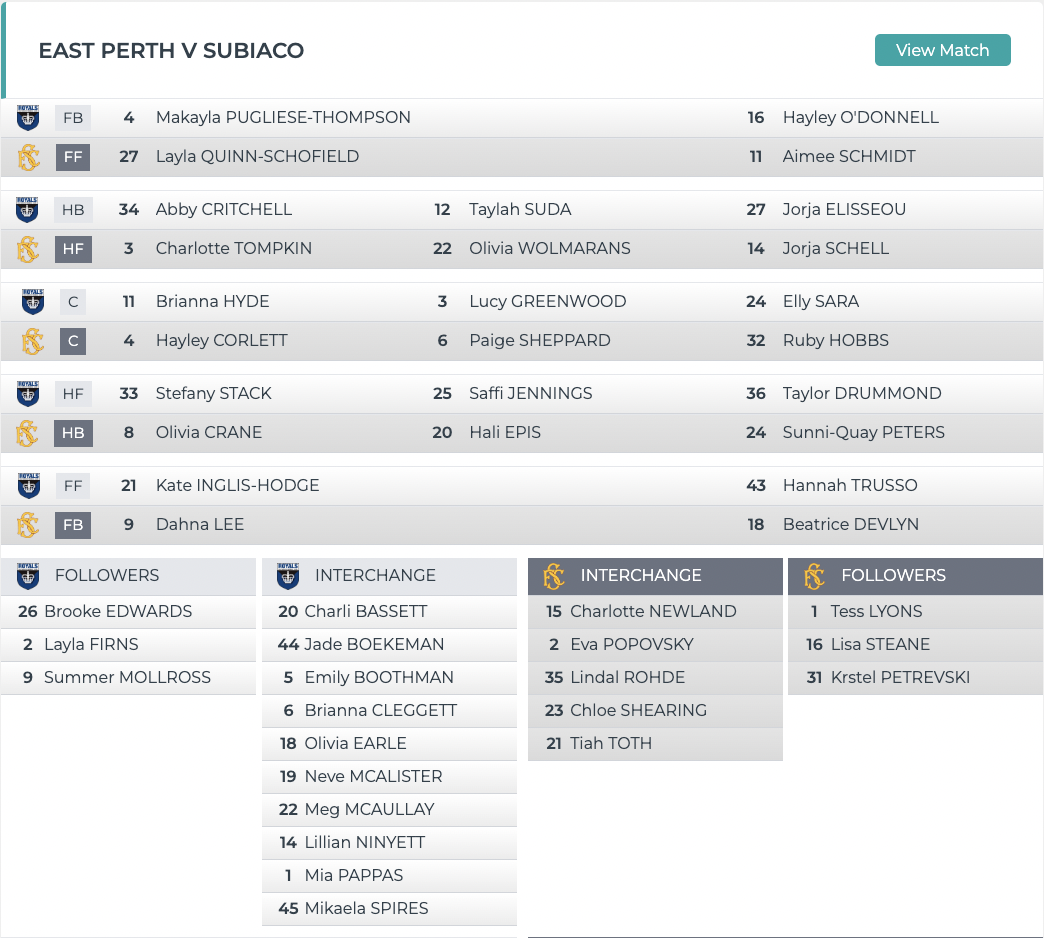Select Hannah TRUSSO in full forward line
Viewport: 1044px width, 938px height.
[850, 485]
